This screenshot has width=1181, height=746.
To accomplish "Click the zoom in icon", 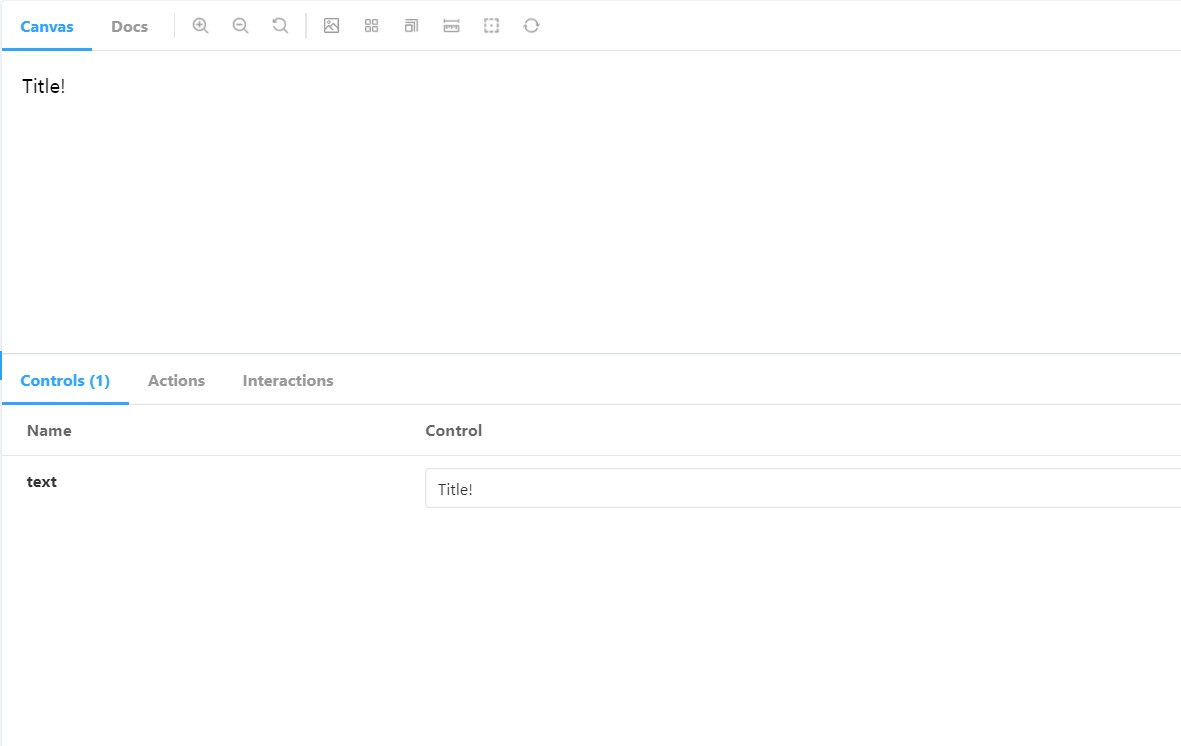I will [200, 26].
